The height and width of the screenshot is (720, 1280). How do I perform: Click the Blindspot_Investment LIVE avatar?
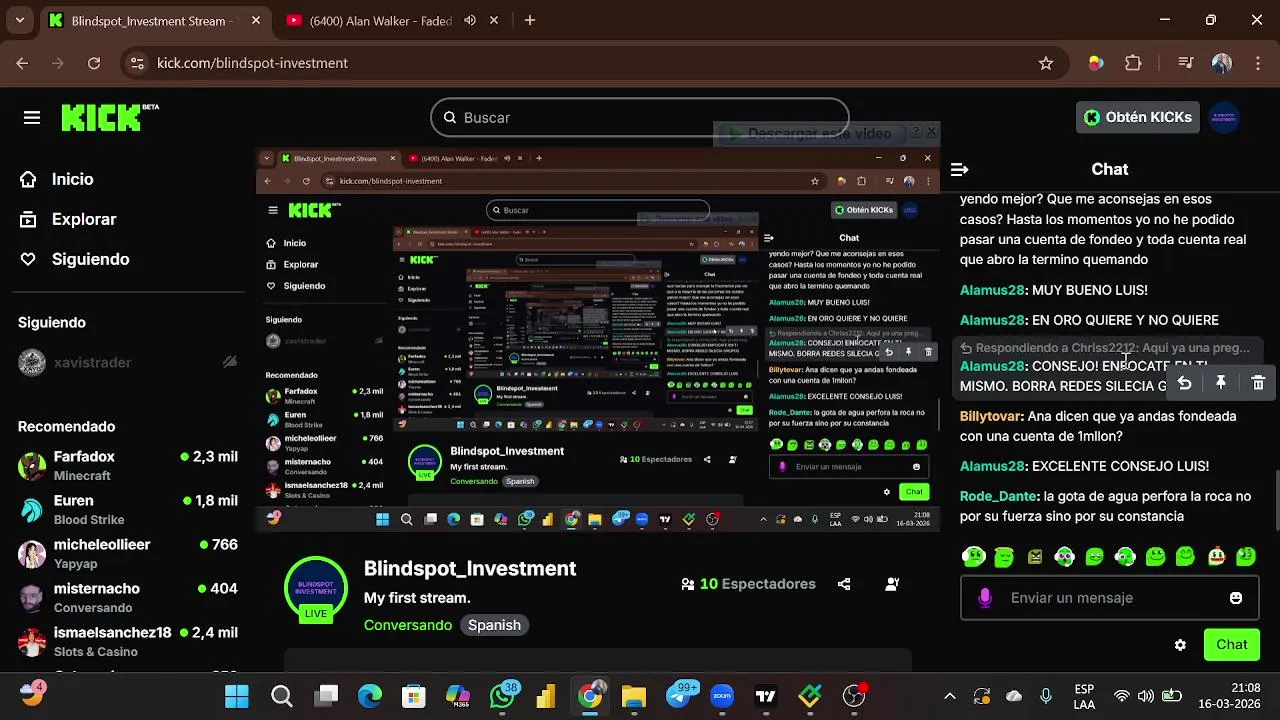pyautogui.click(x=316, y=590)
